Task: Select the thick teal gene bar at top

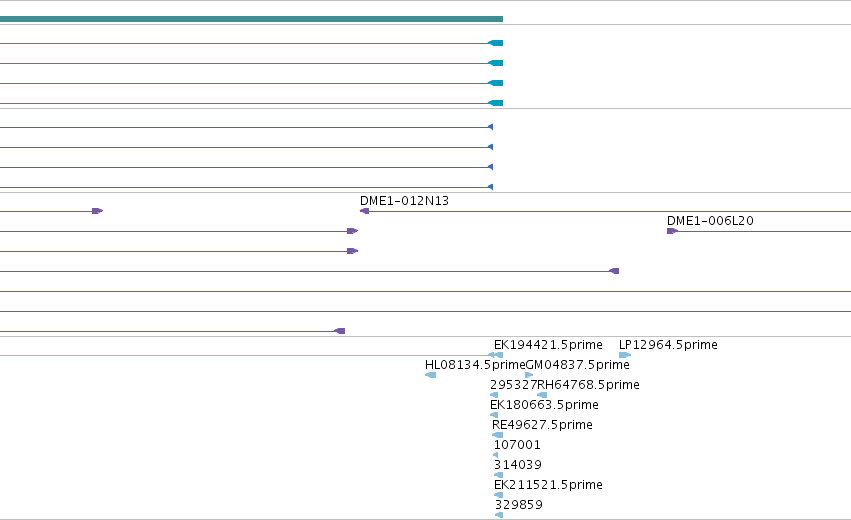Action: click(251, 19)
